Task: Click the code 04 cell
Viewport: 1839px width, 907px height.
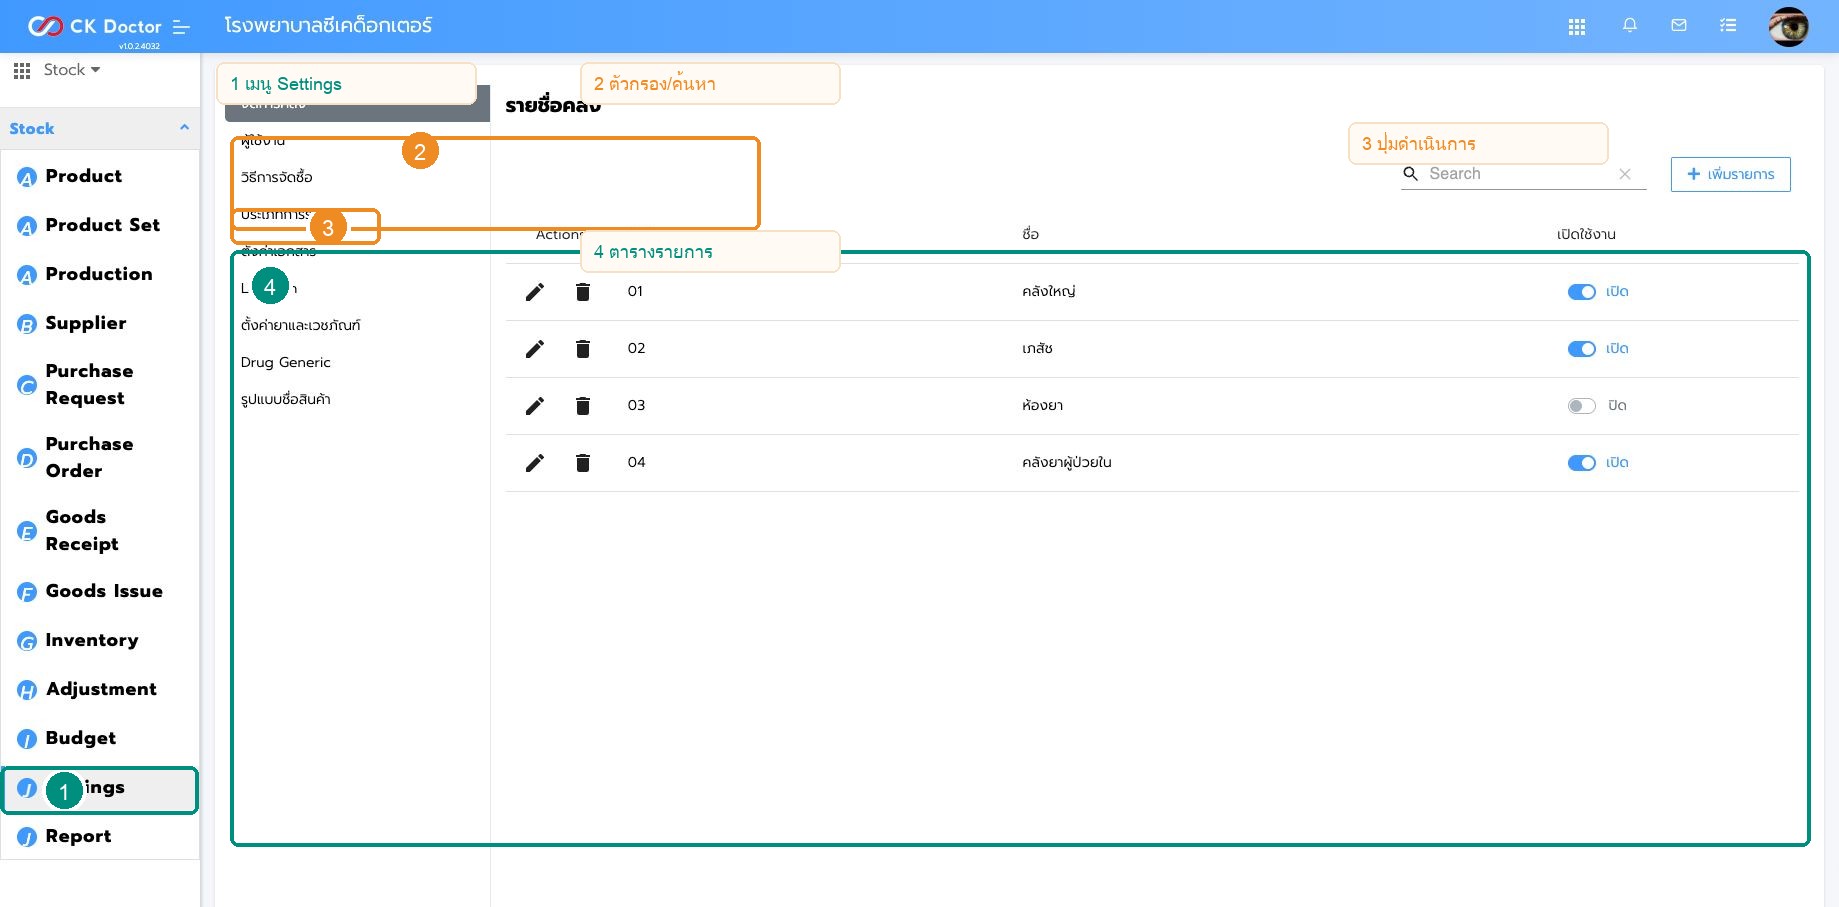Action: tap(636, 463)
